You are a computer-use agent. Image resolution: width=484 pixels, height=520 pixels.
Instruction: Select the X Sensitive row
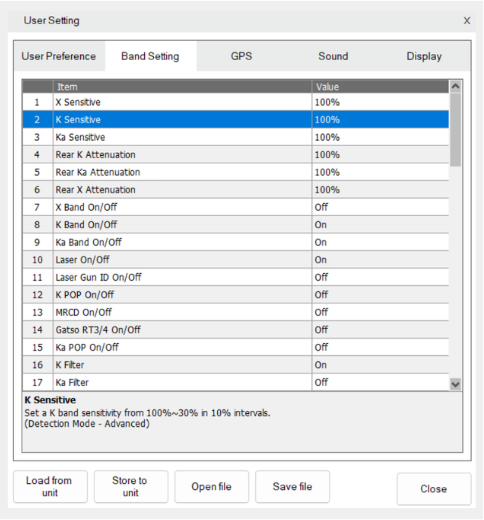tap(236, 102)
